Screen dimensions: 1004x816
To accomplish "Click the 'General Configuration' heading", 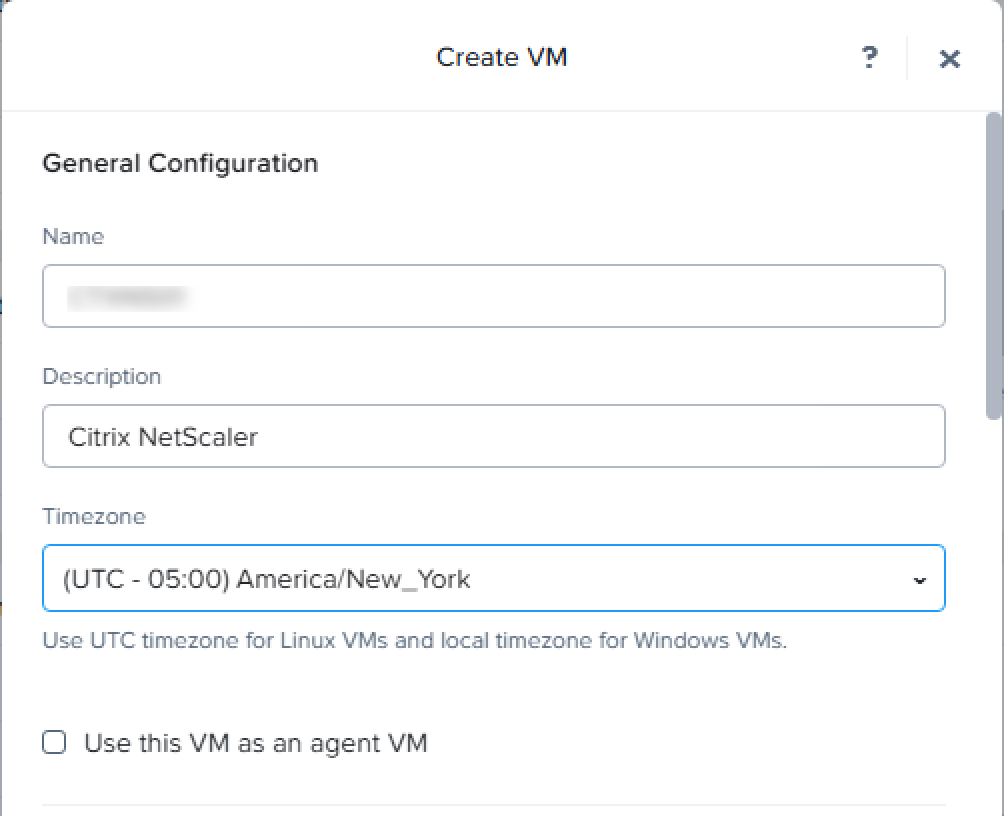I will tap(180, 163).
